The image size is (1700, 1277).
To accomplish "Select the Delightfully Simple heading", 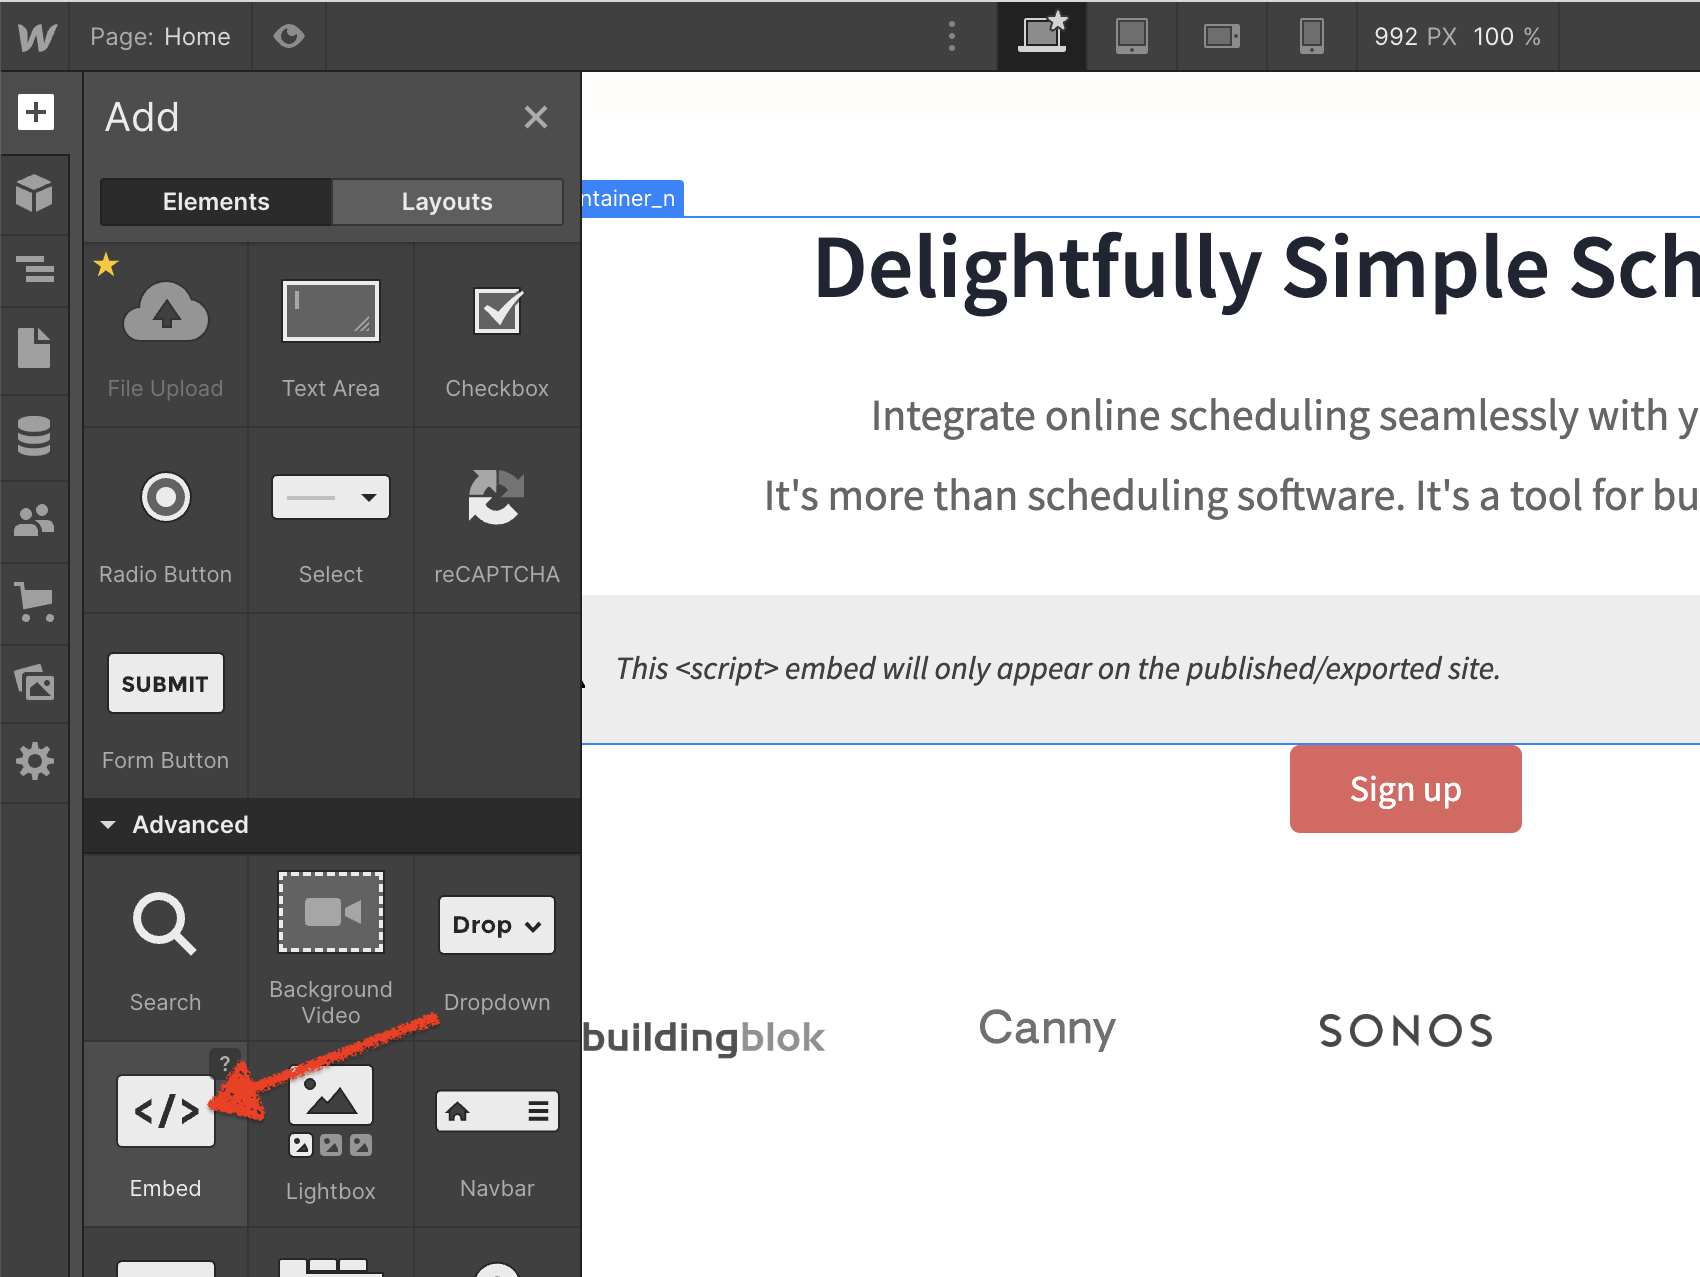I will pos(1257,268).
